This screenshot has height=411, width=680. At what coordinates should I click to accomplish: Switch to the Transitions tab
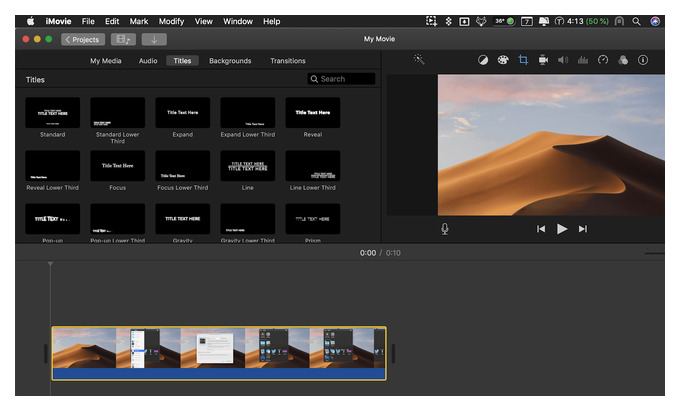pos(288,61)
